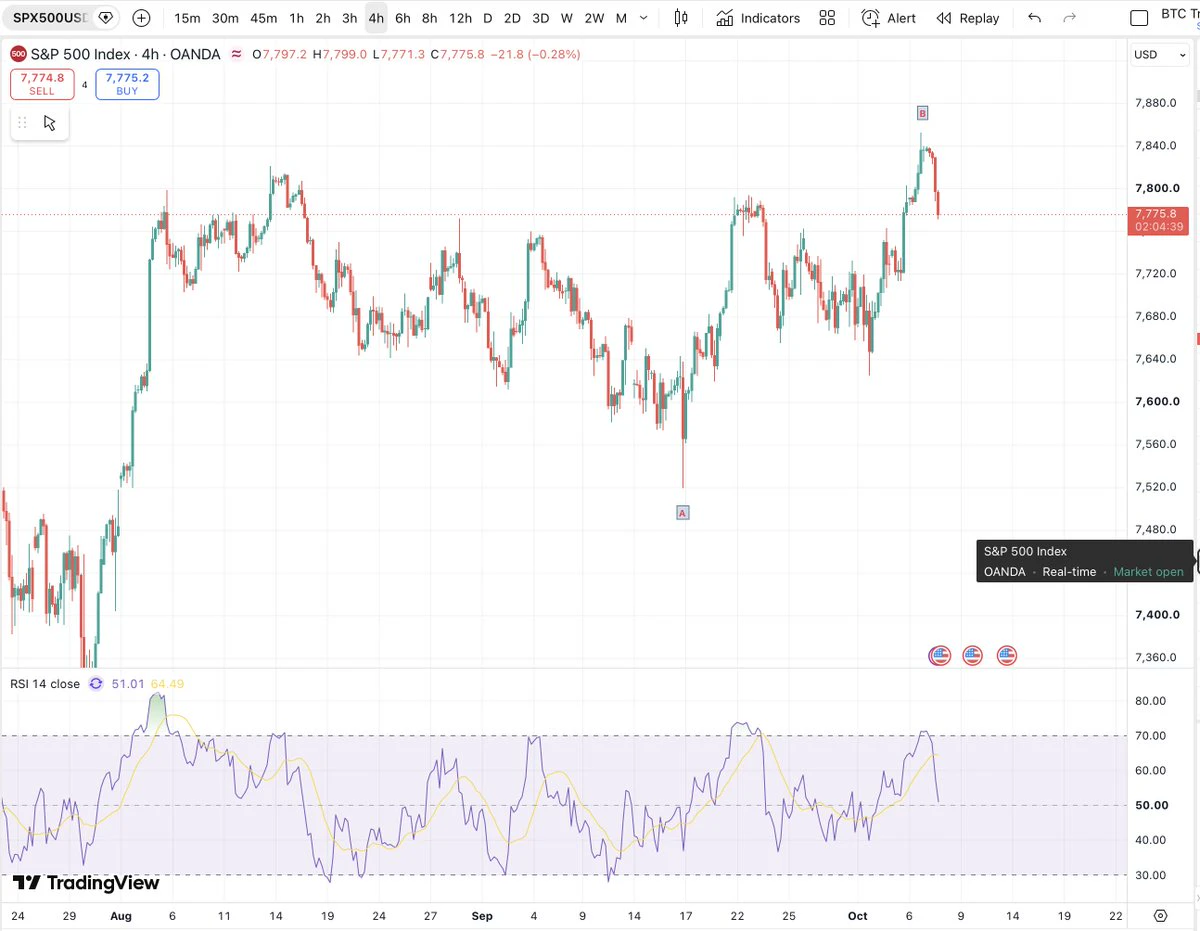Viewport: 1200px width, 931px height.
Task: Select the point A marker on chart
Action: pos(683,513)
